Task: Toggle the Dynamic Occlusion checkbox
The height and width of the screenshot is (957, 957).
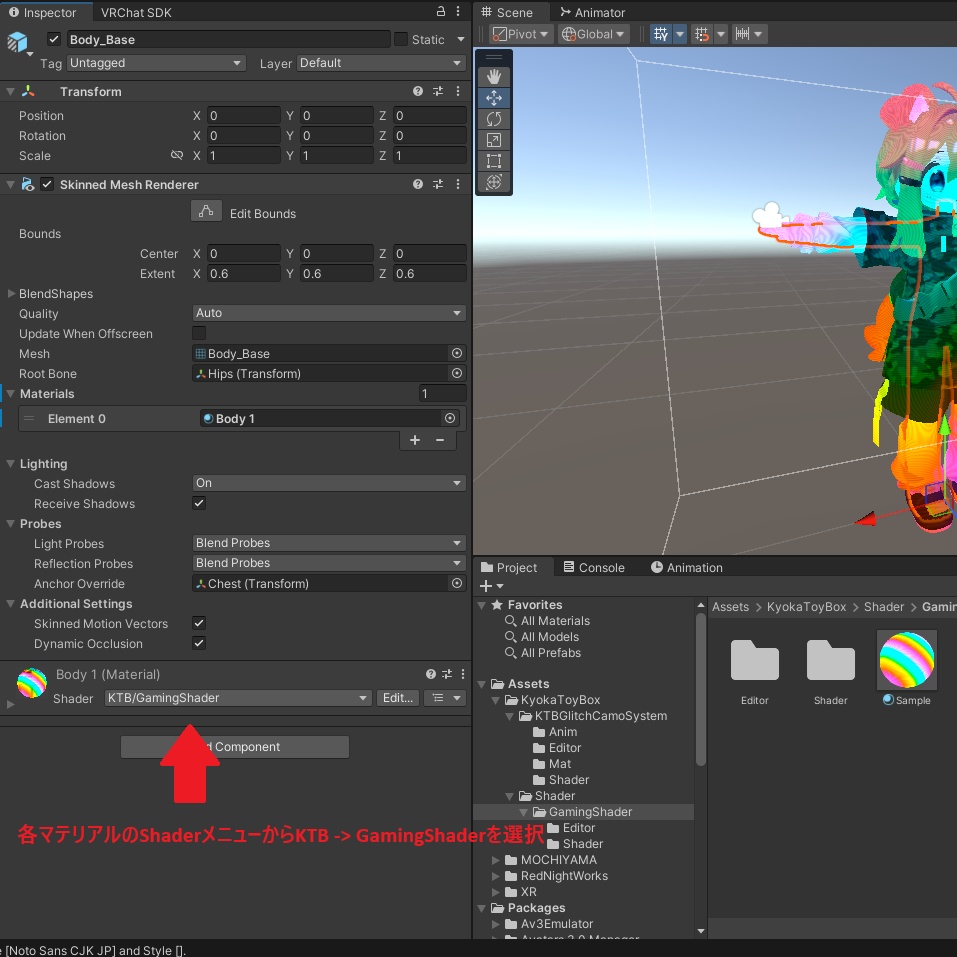Action: click(x=197, y=644)
